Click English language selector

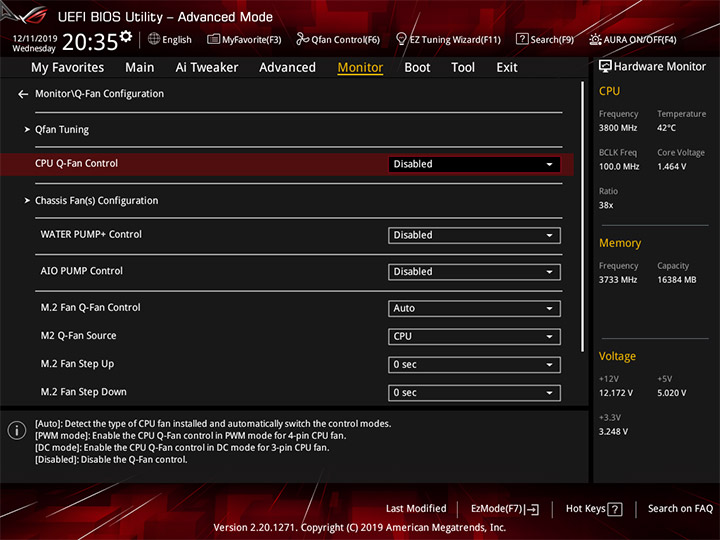coord(177,40)
